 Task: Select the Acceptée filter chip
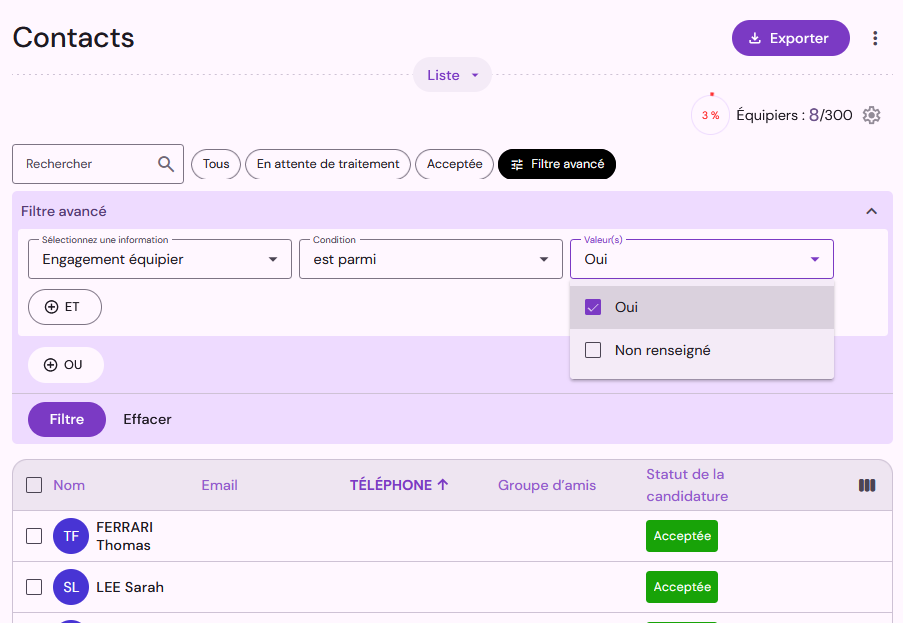point(454,164)
